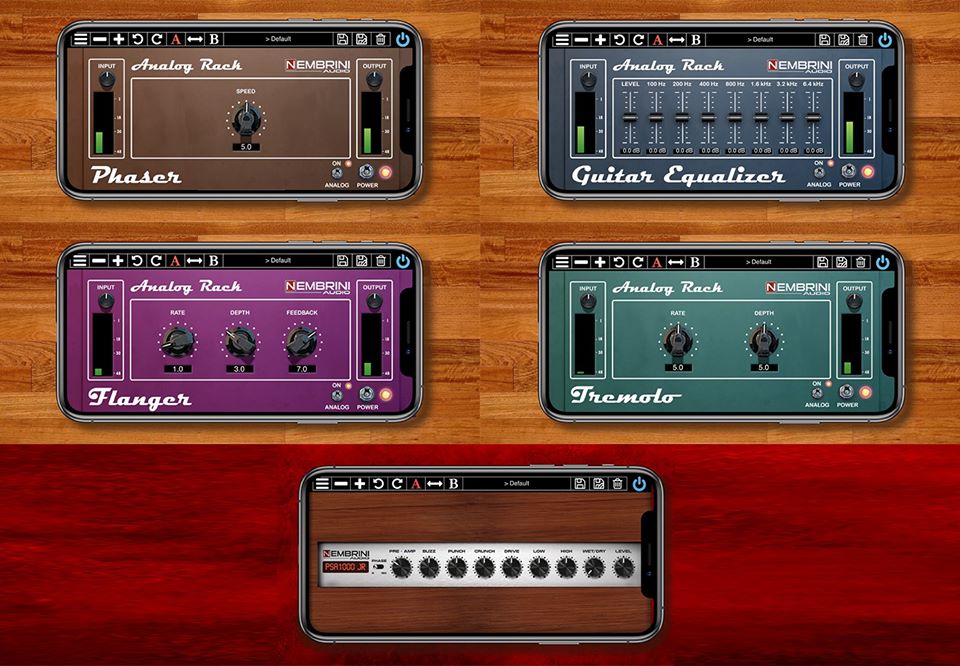Open Default preset list in PSA1000 JR
The width and height of the screenshot is (960, 666).
pyautogui.click(x=517, y=484)
